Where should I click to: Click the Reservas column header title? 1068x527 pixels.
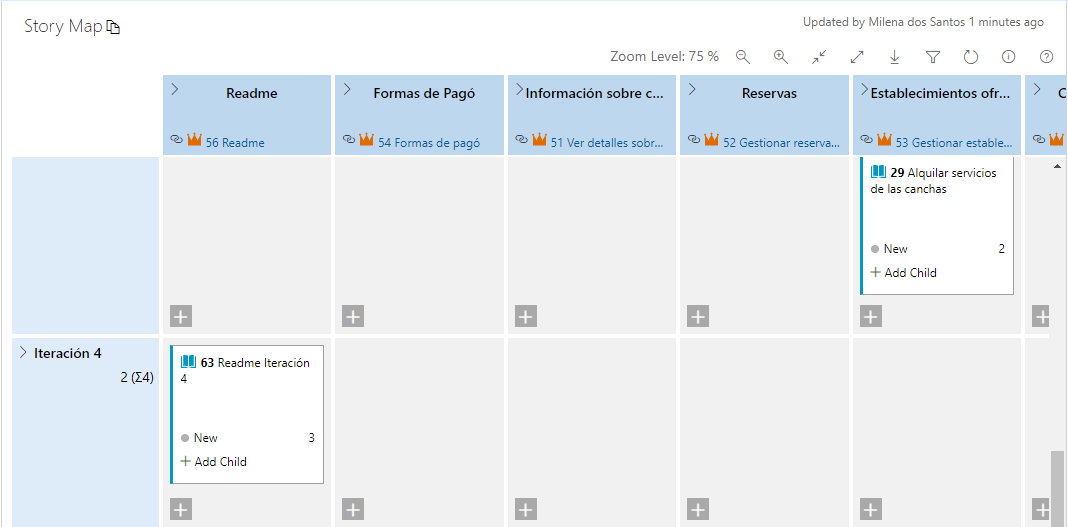coord(769,93)
